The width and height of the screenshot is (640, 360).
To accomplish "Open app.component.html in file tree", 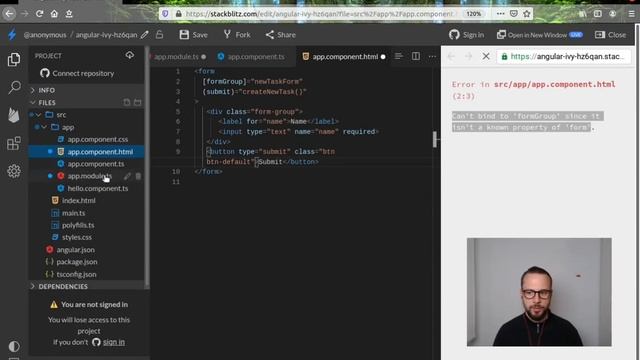I will [100, 151].
